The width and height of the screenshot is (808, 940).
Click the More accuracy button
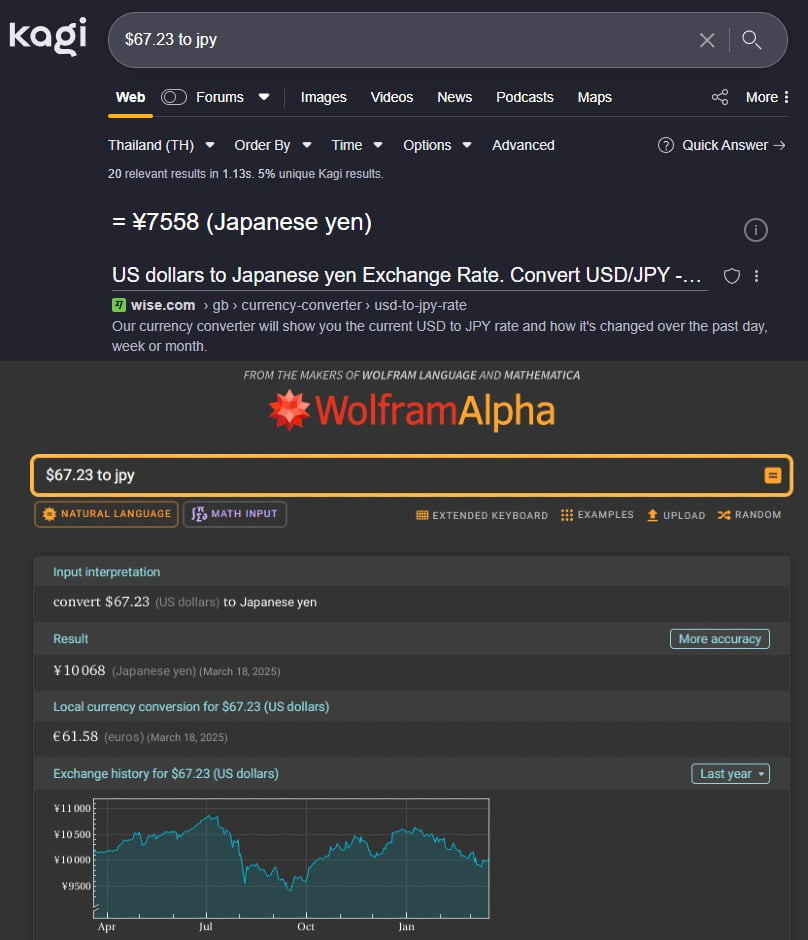719,639
